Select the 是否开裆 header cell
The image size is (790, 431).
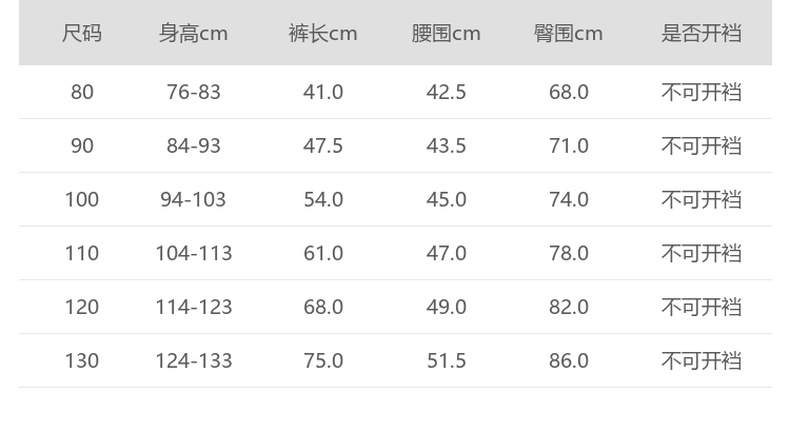click(x=701, y=33)
